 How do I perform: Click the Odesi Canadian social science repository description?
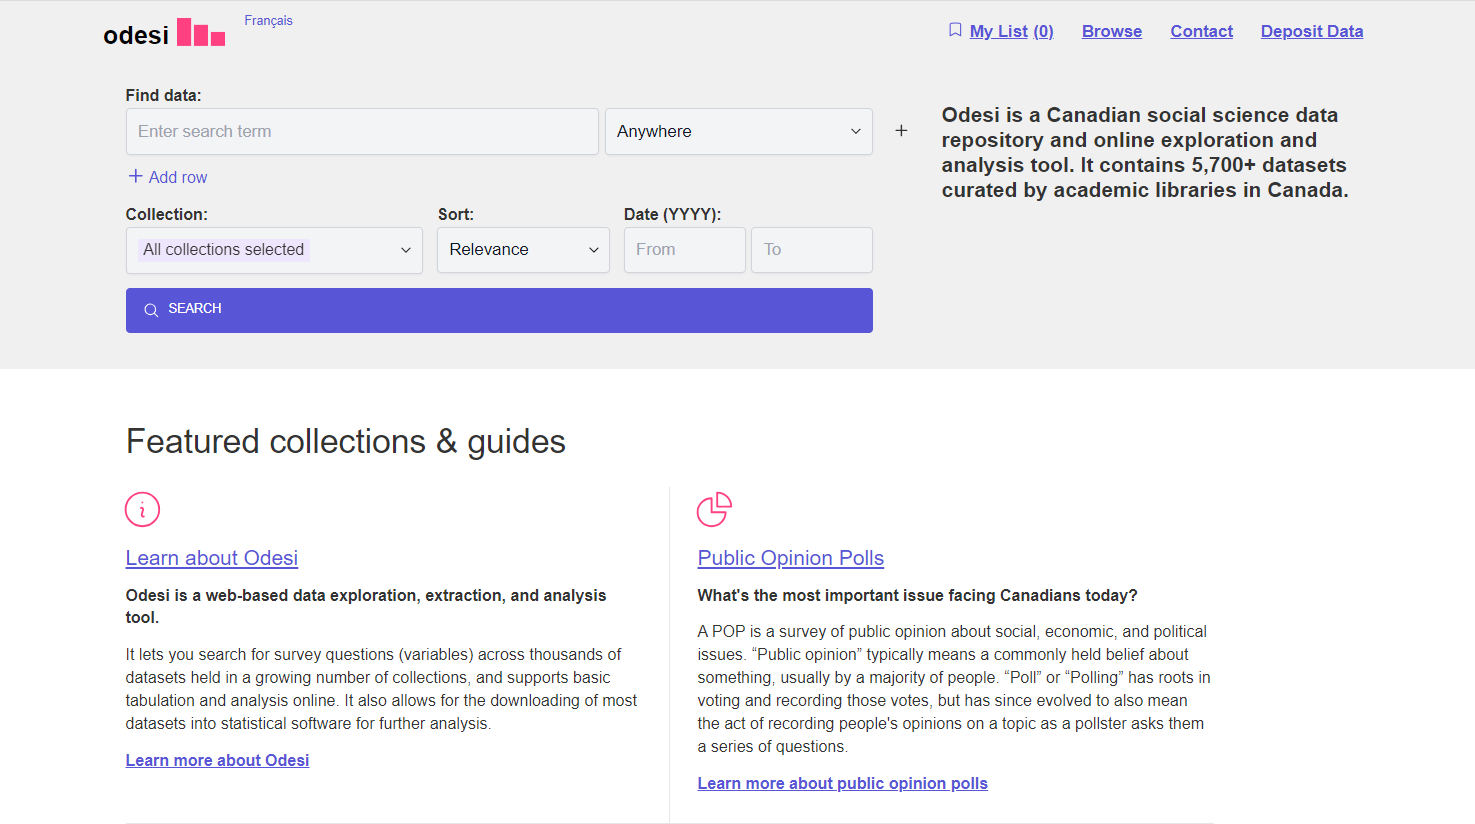[1145, 152]
